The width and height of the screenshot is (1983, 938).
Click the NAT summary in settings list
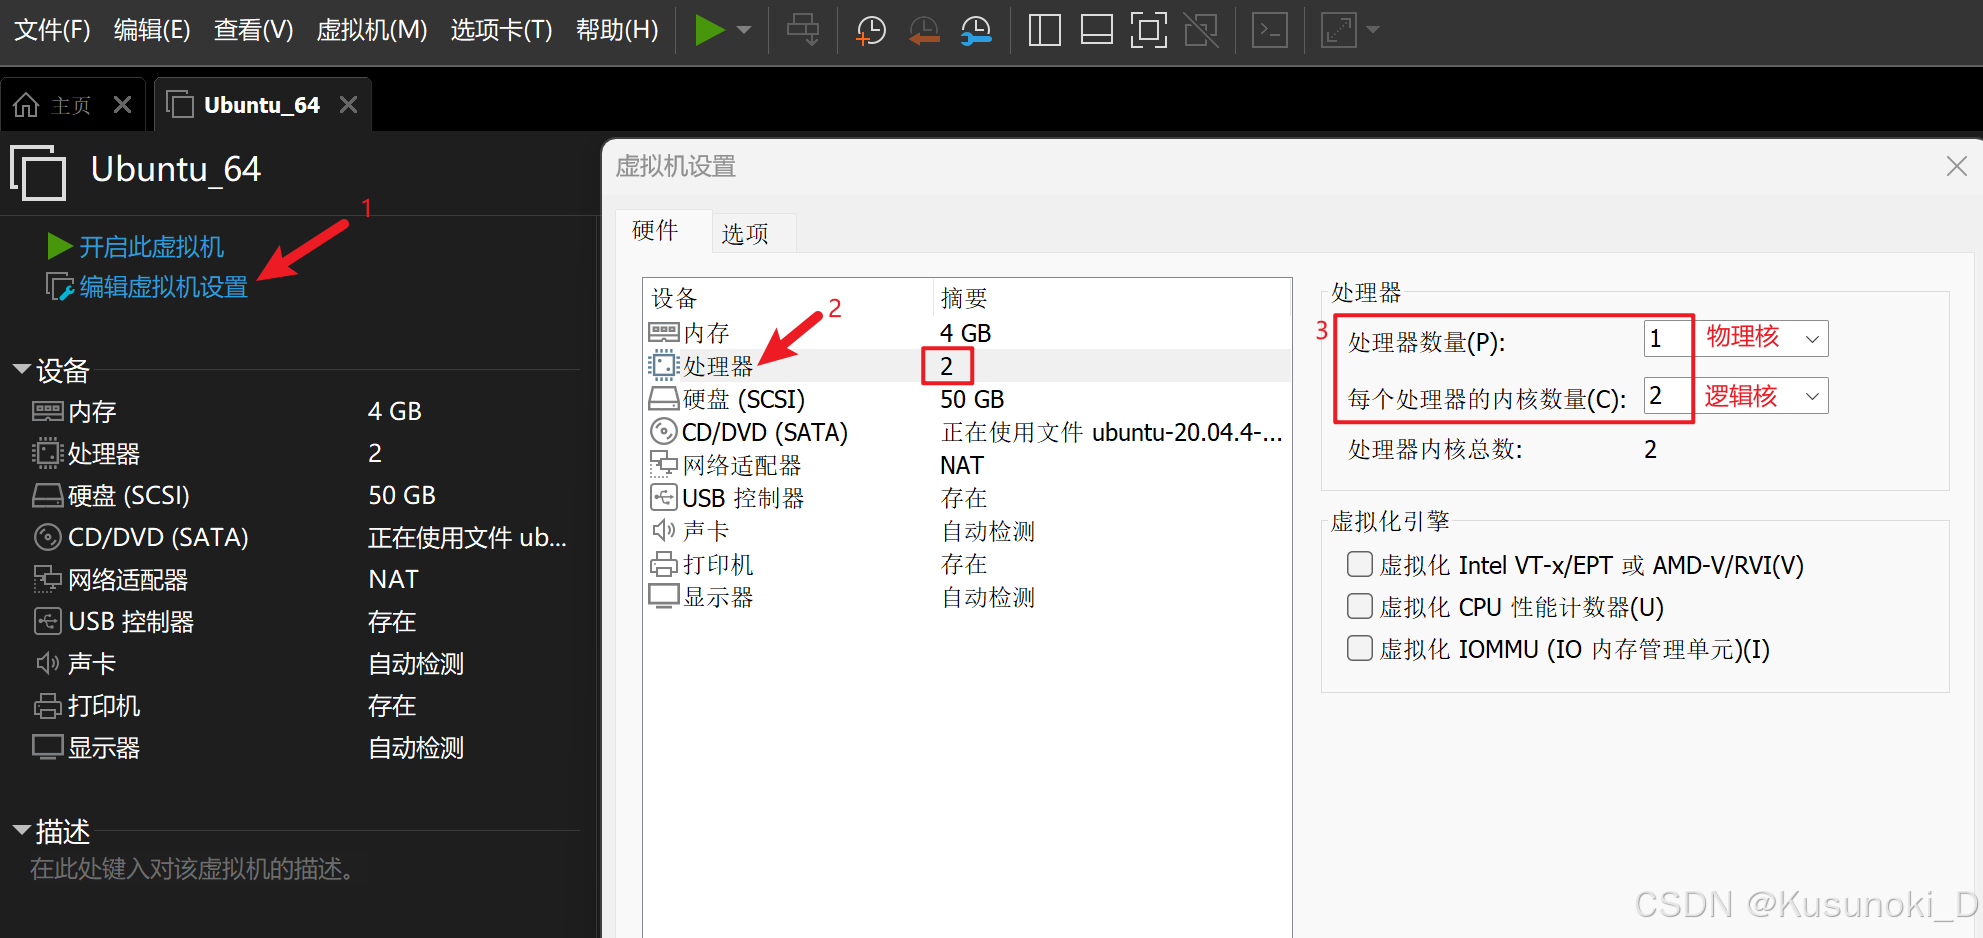click(x=962, y=465)
